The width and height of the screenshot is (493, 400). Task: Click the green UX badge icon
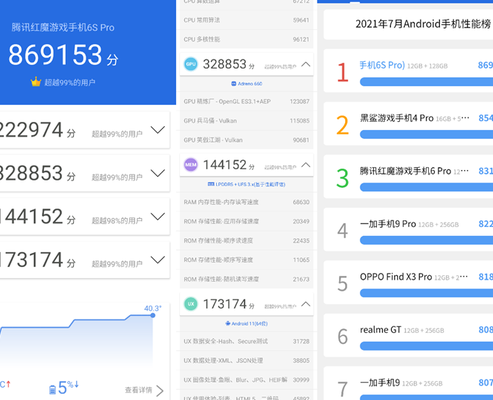coord(191,304)
